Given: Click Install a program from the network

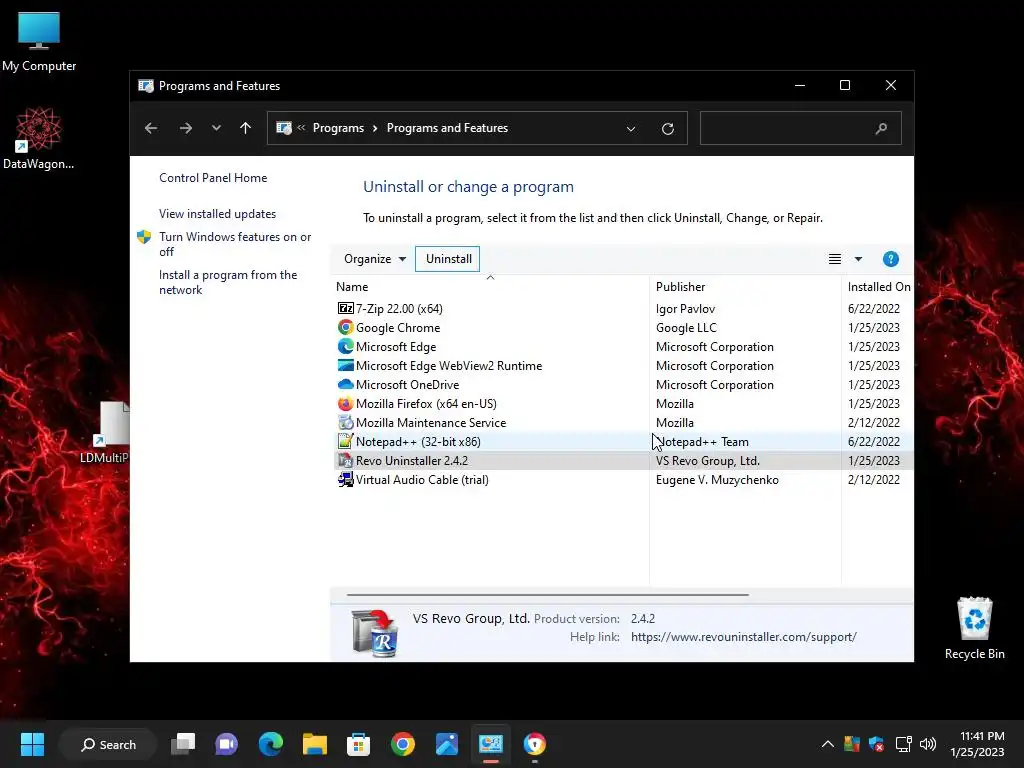Looking at the screenshot, I should (228, 282).
